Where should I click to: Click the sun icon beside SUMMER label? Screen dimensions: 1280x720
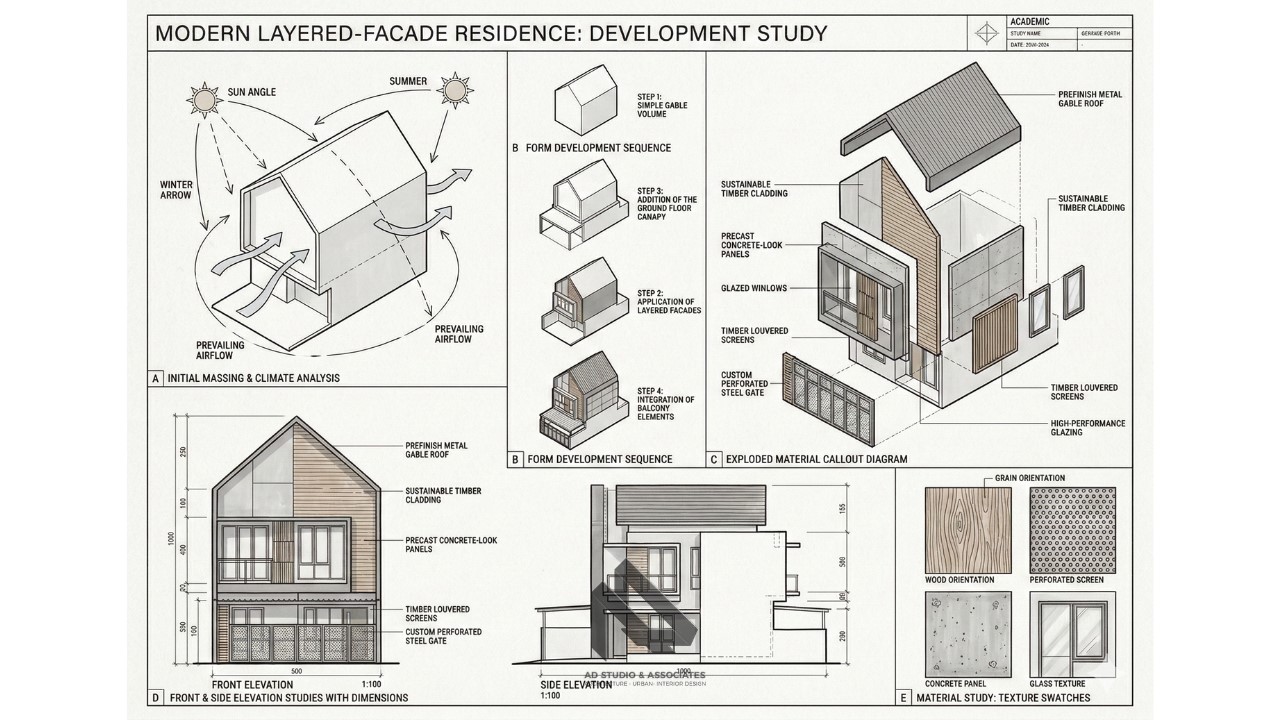[455, 91]
